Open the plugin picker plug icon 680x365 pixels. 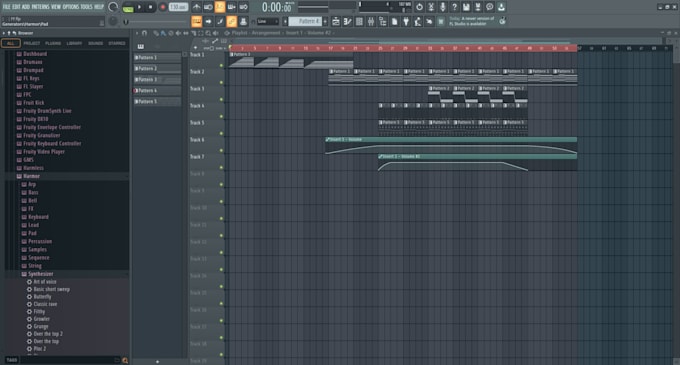[406, 21]
